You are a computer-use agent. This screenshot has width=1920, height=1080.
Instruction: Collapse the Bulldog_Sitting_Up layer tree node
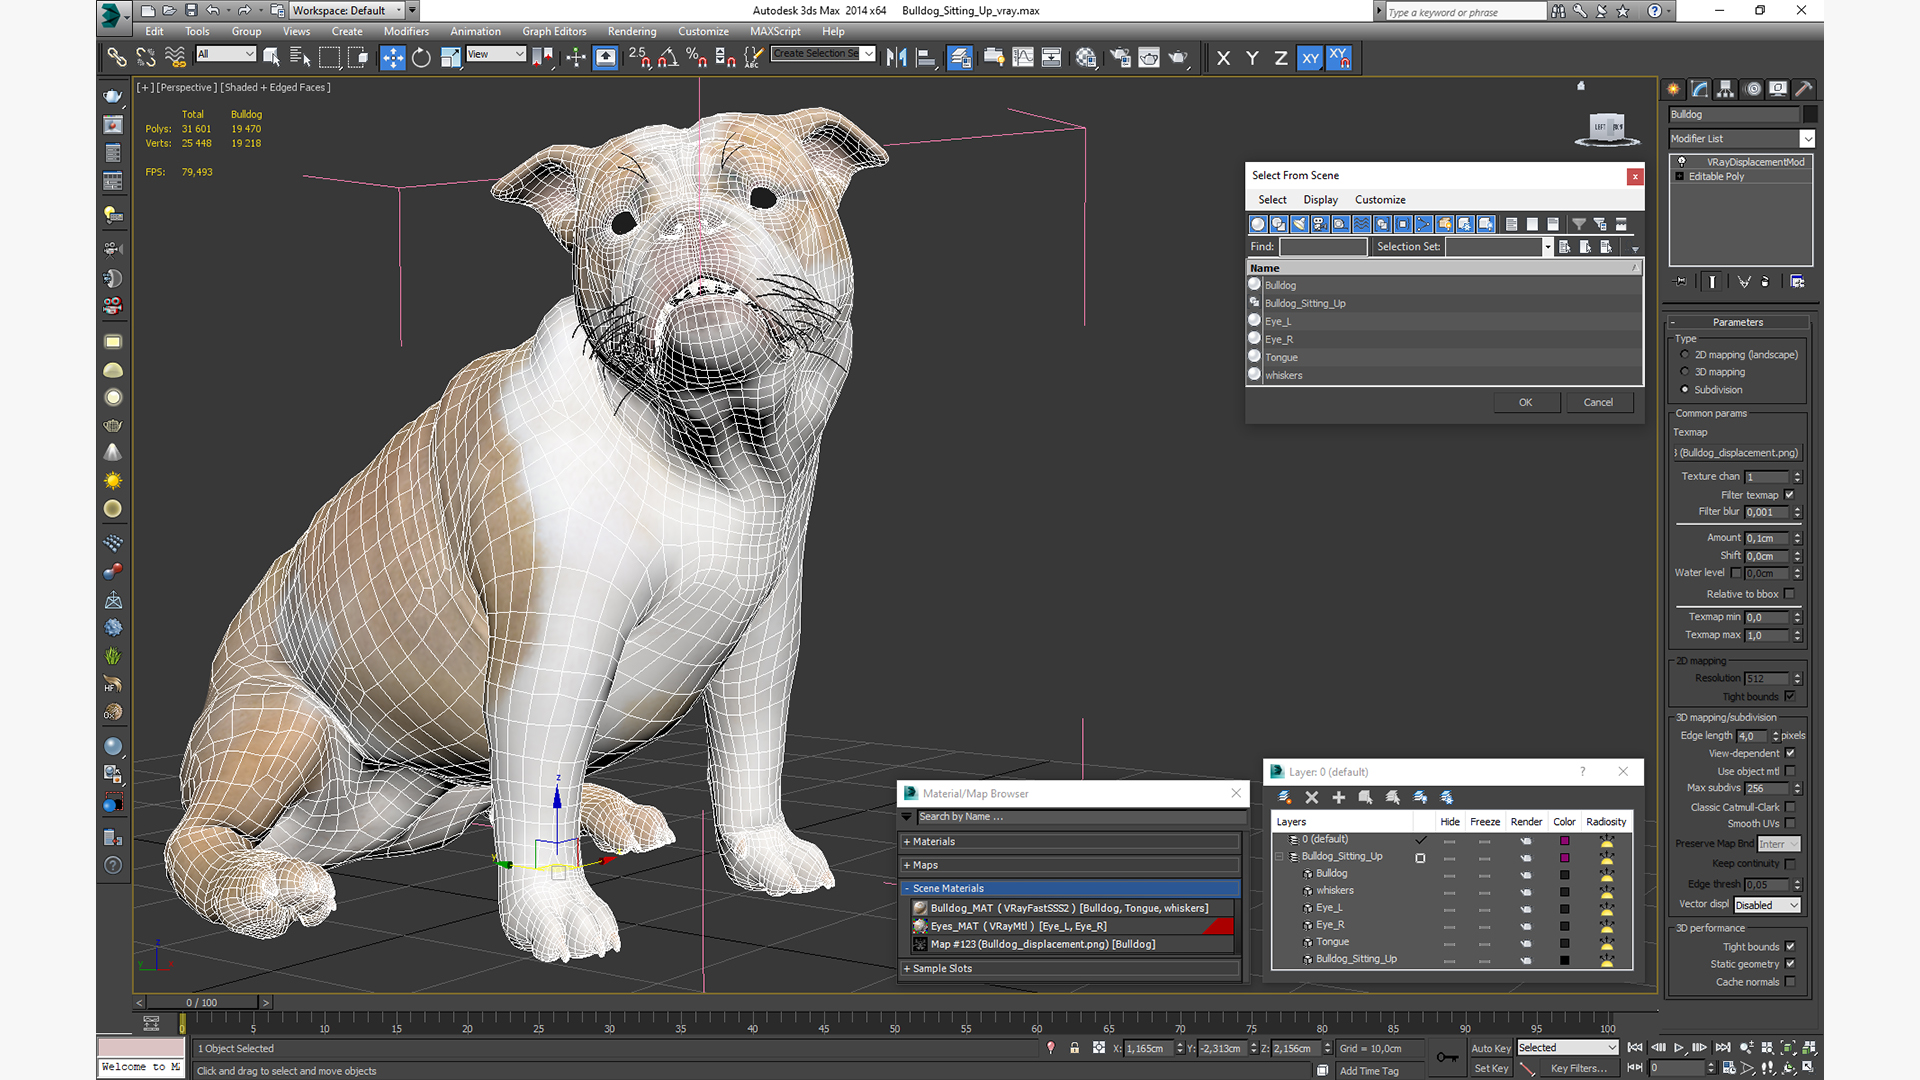1279,857
